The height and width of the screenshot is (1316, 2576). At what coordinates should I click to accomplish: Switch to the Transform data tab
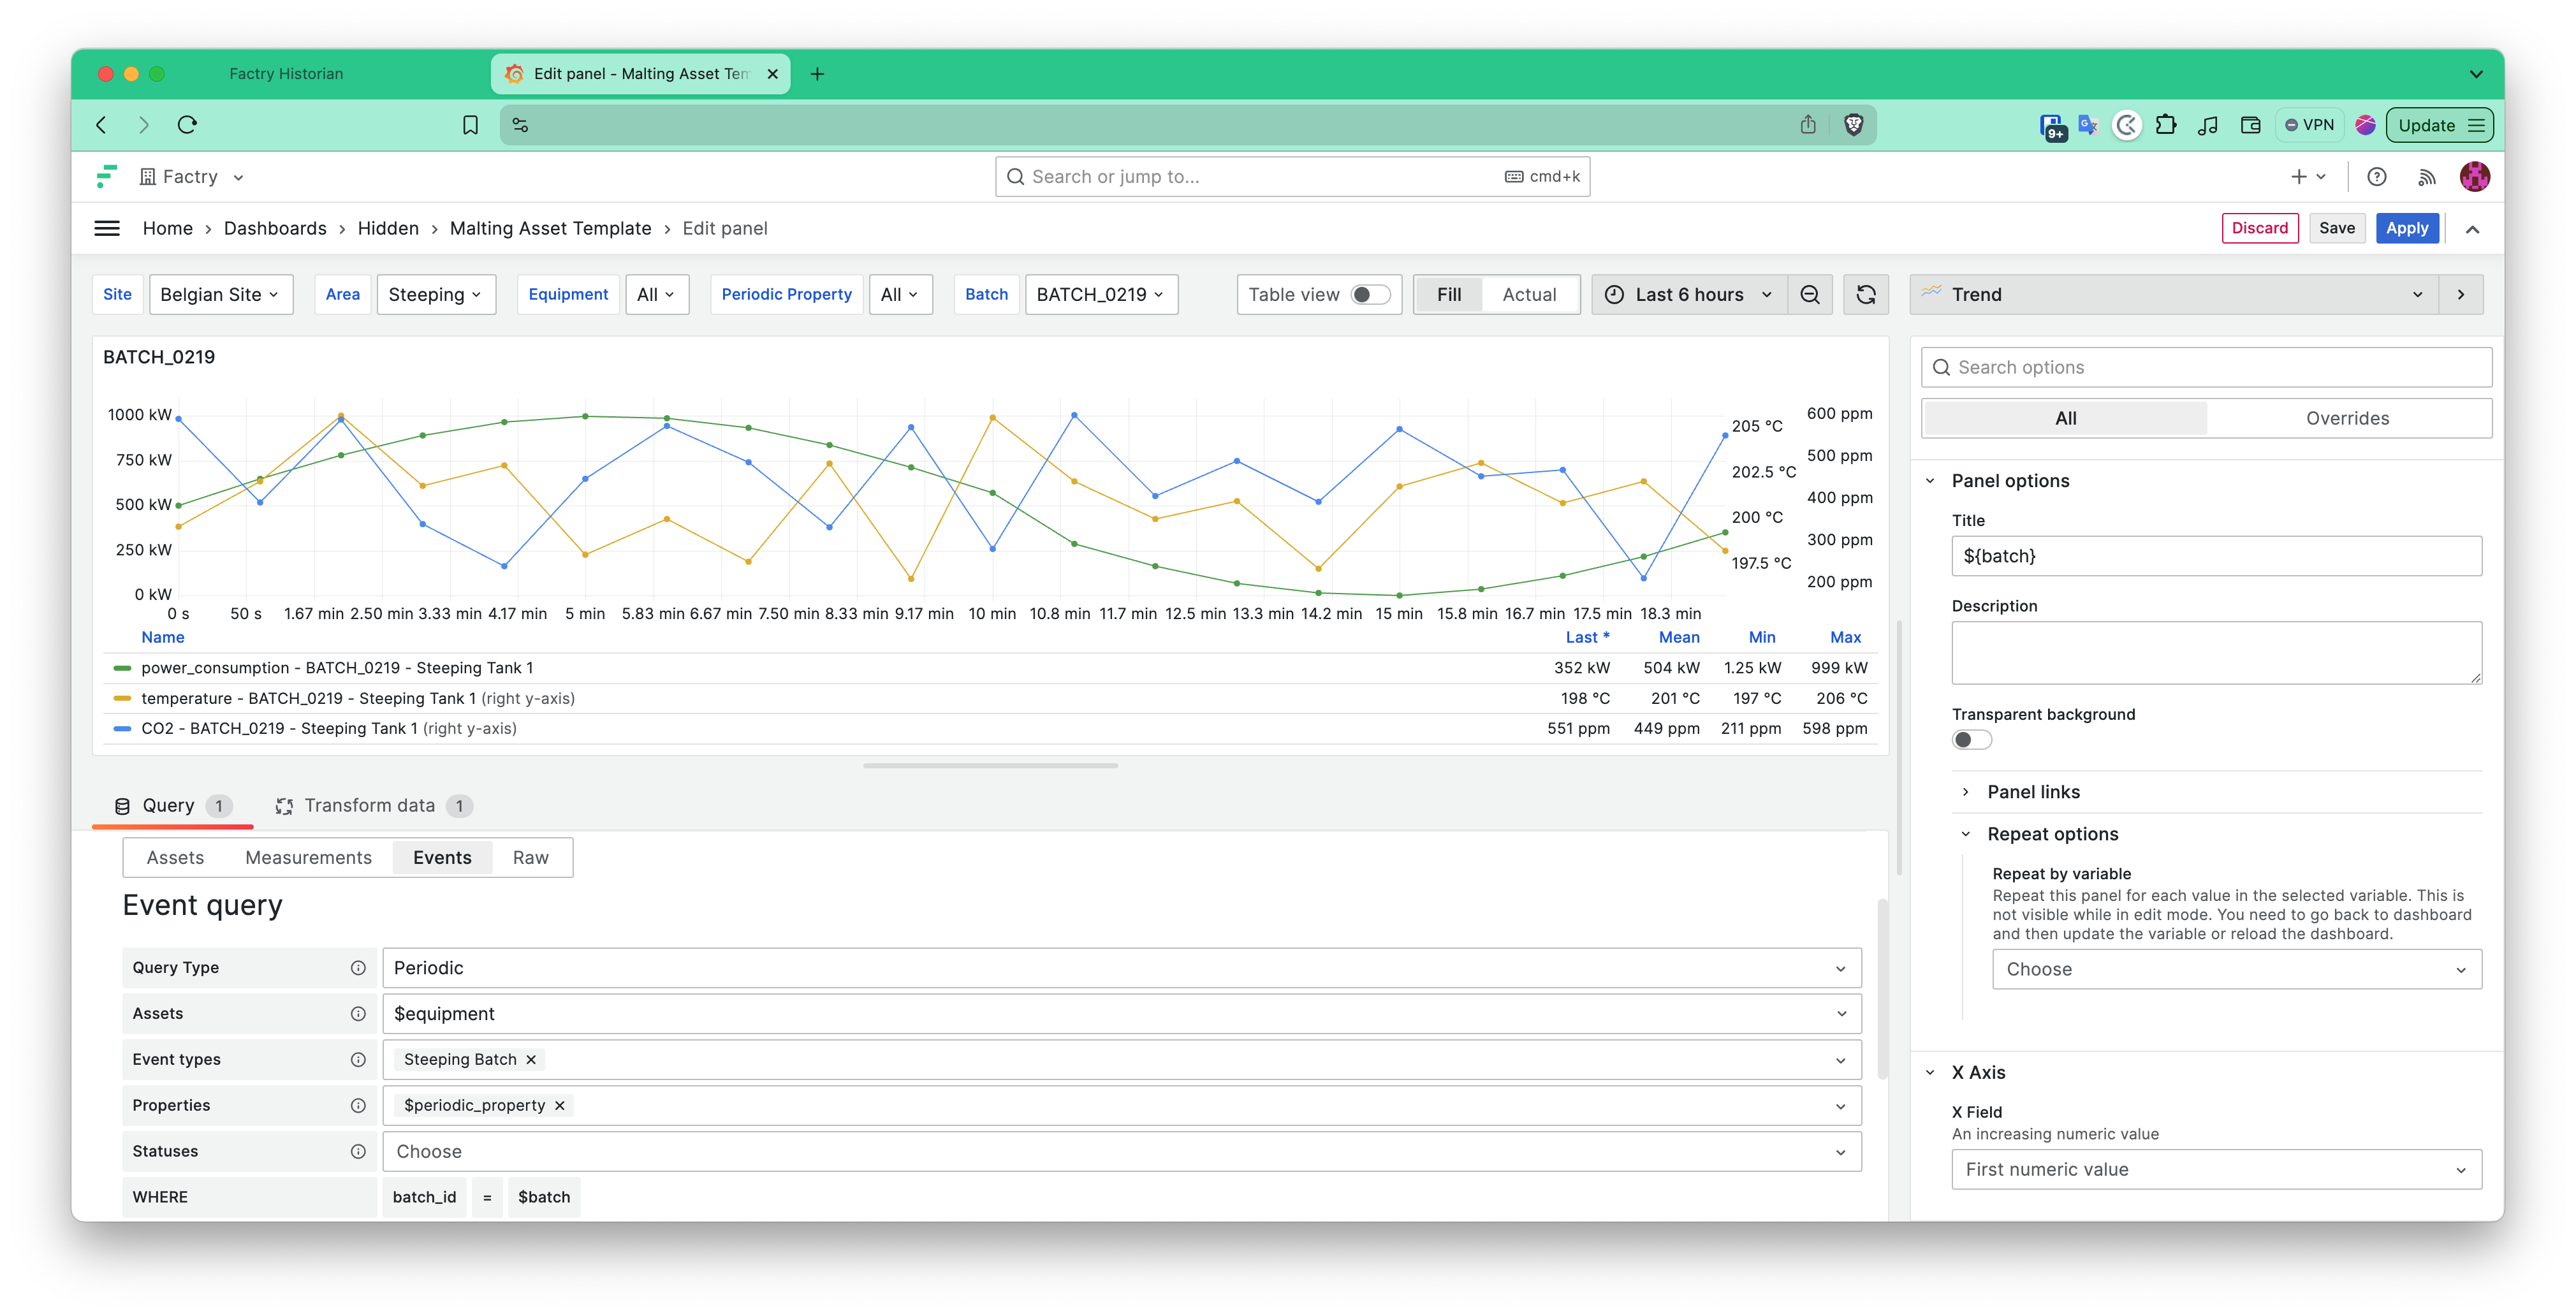(373, 805)
